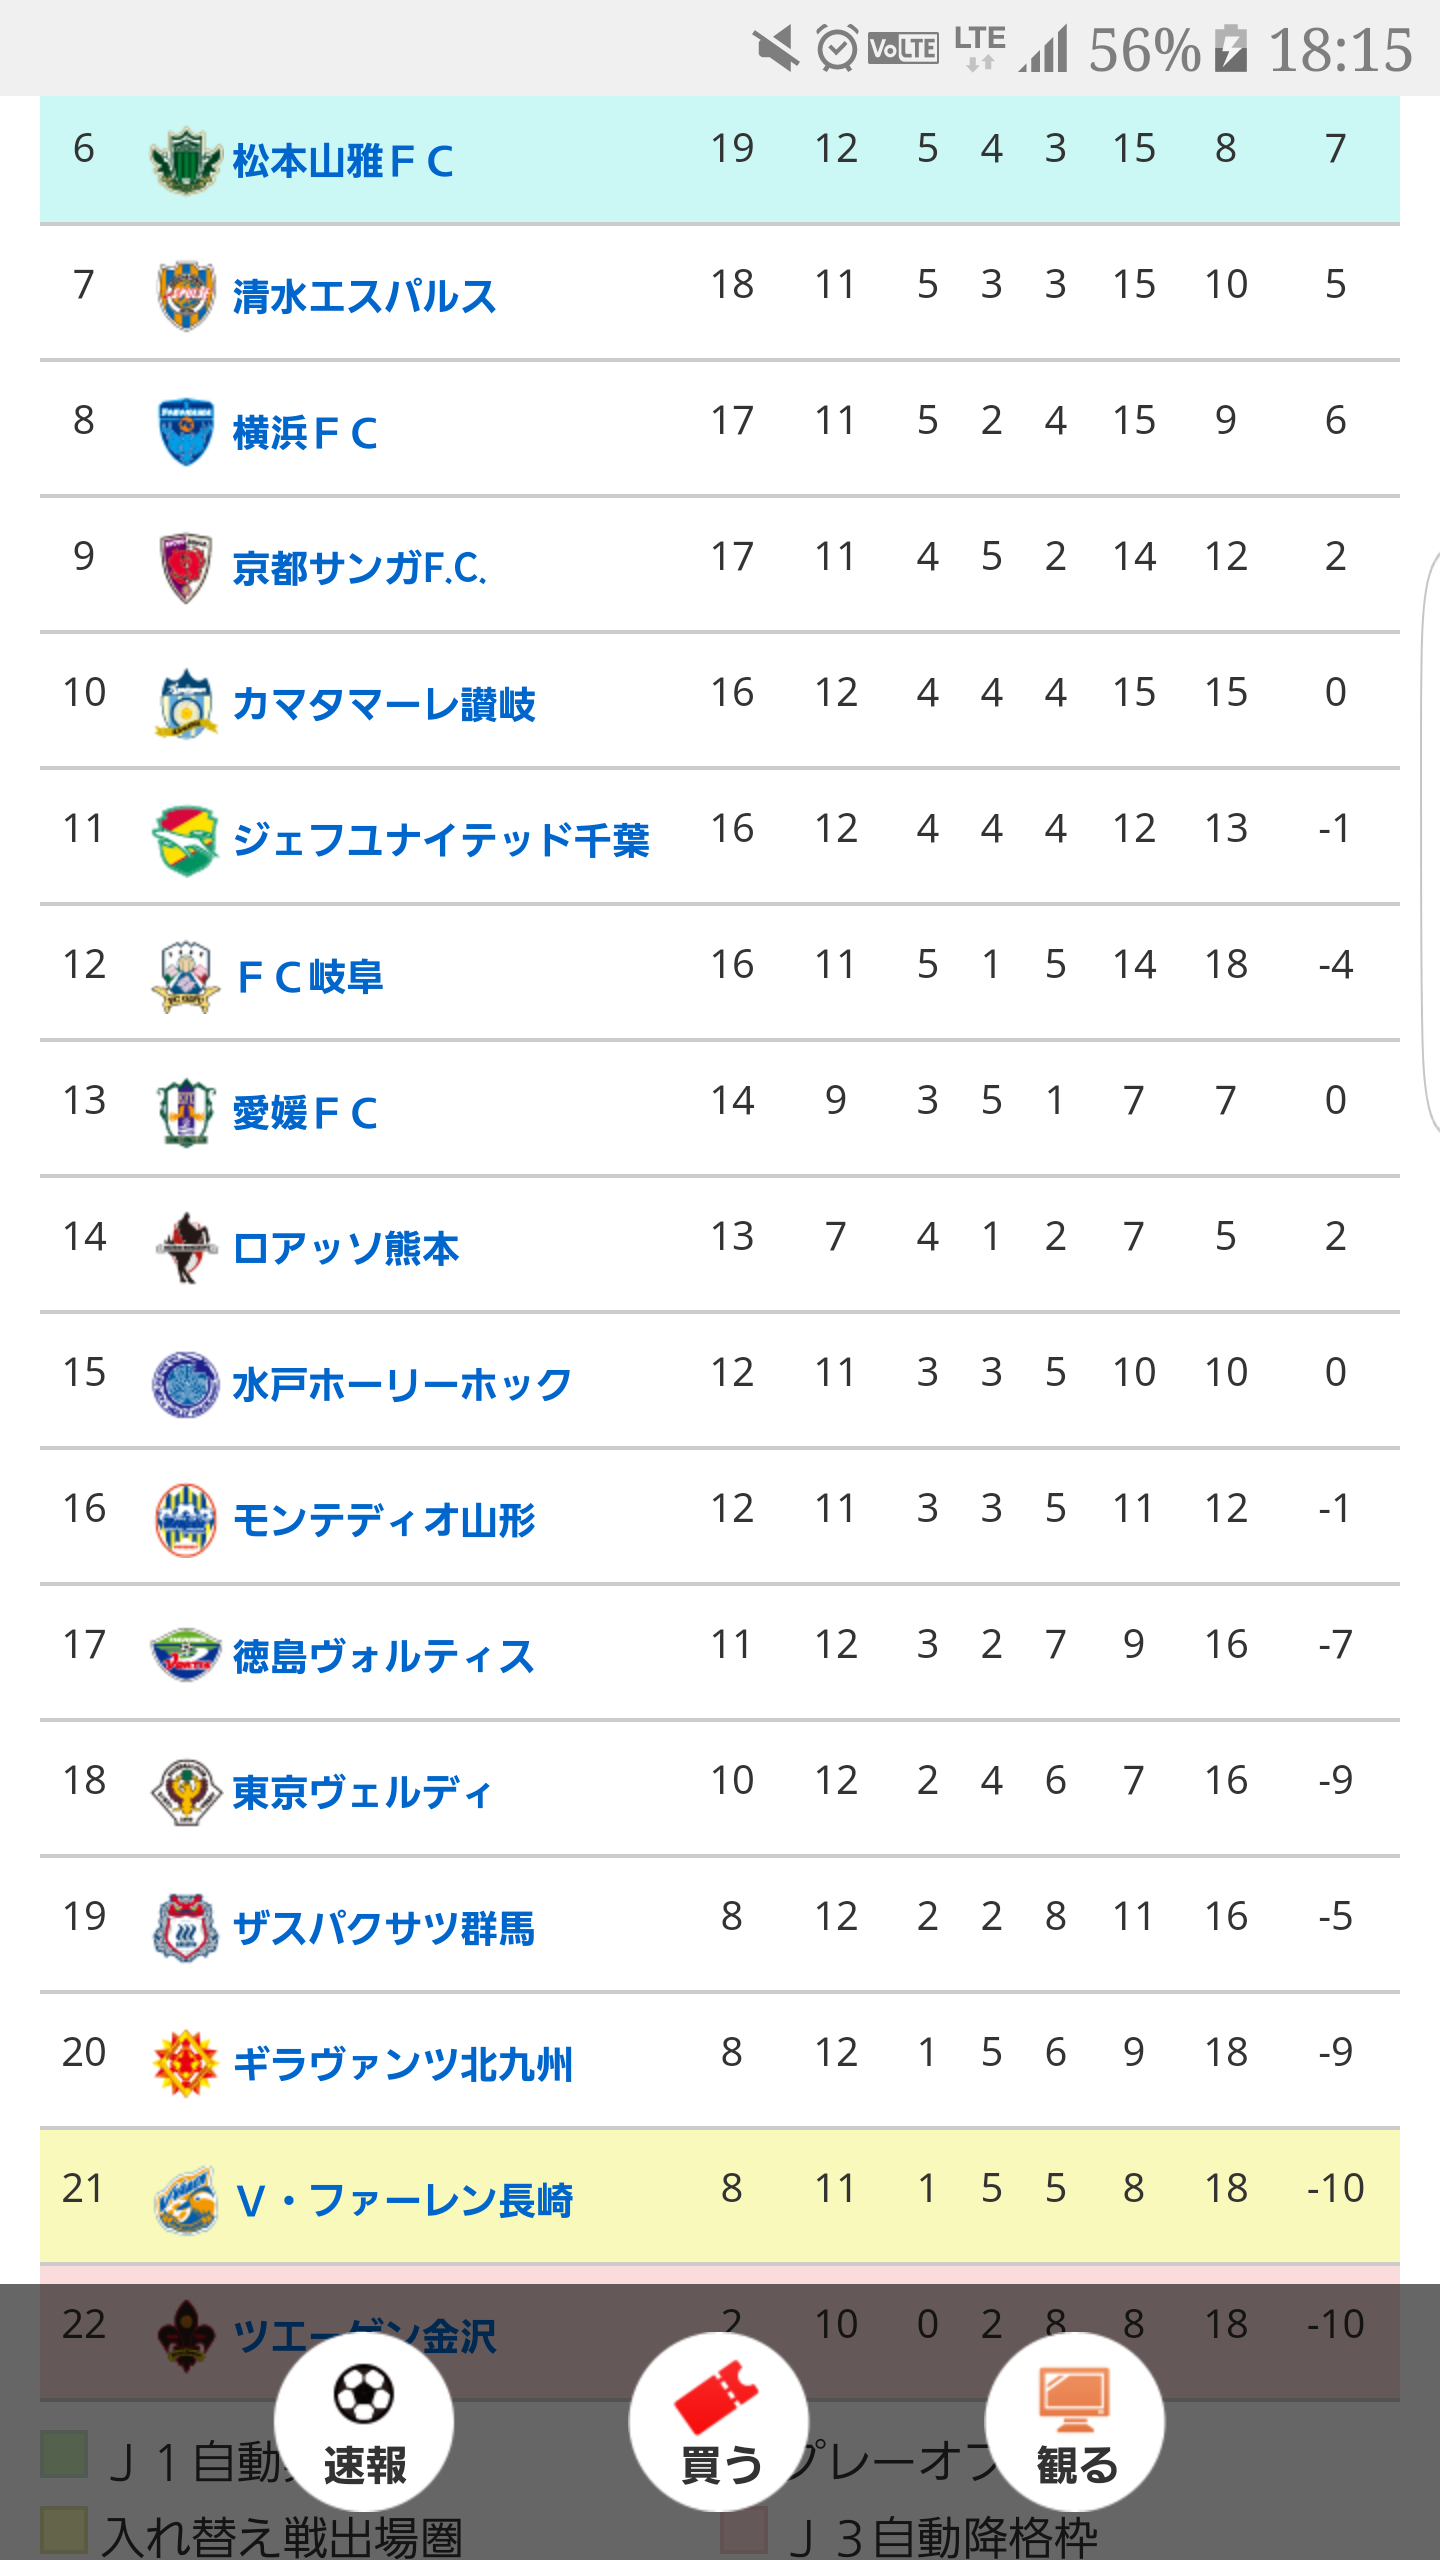Tap the 京都サンガF.C. crest icon
Image resolution: width=1440 pixels, height=2560 pixels.
click(x=186, y=568)
